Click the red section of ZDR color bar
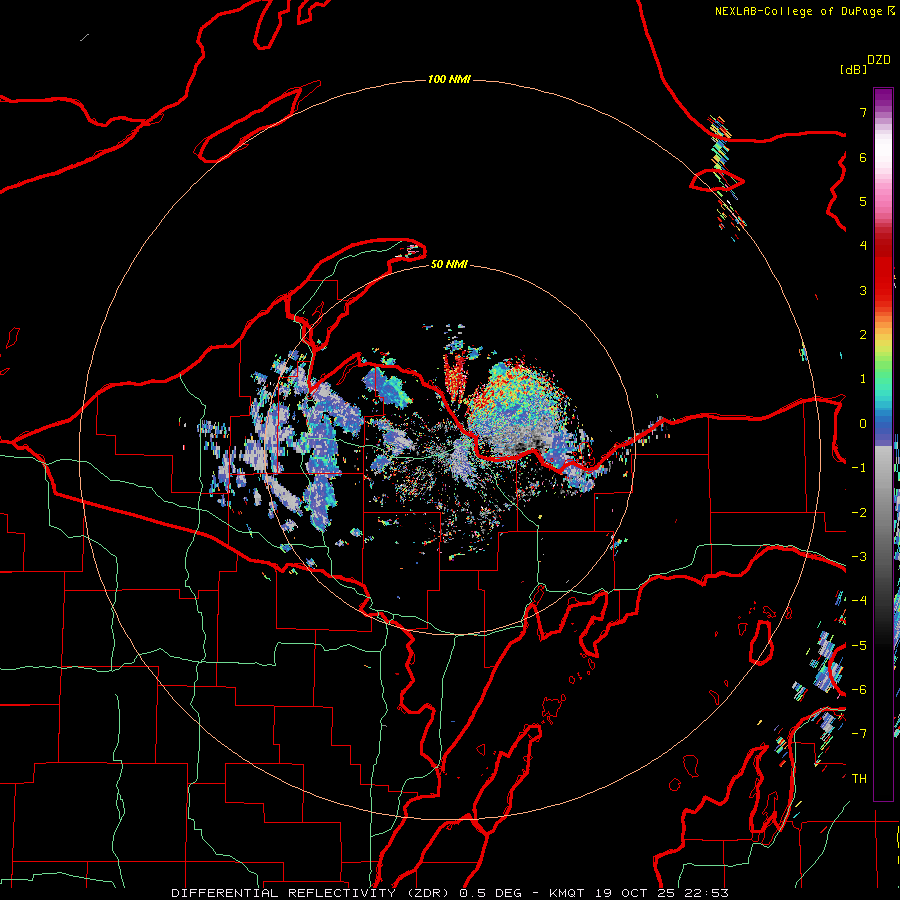This screenshot has width=900, height=900. point(883,270)
